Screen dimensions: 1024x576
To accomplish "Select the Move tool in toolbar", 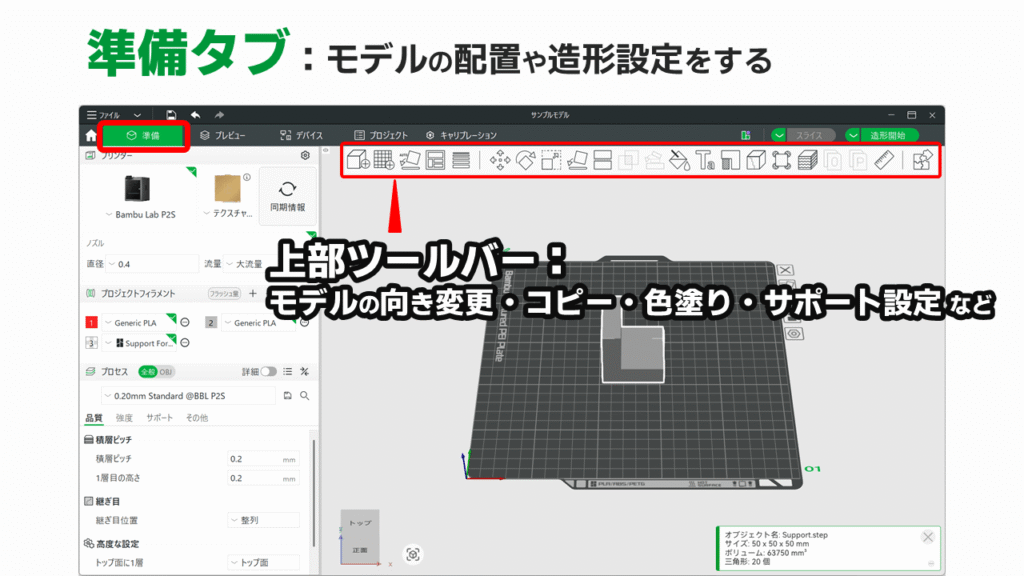I will point(500,160).
